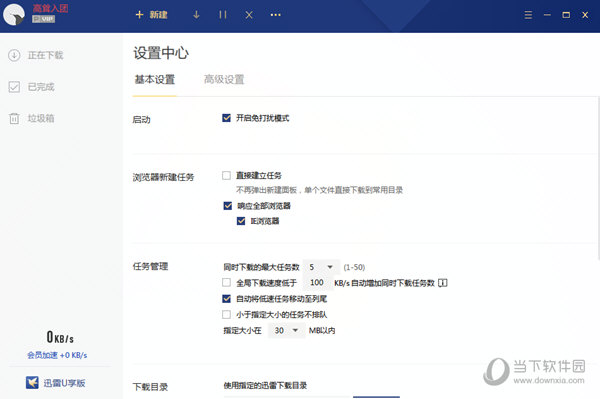
Task: Toggle IE浏览器 checkbox
Action: click(x=241, y=221)
